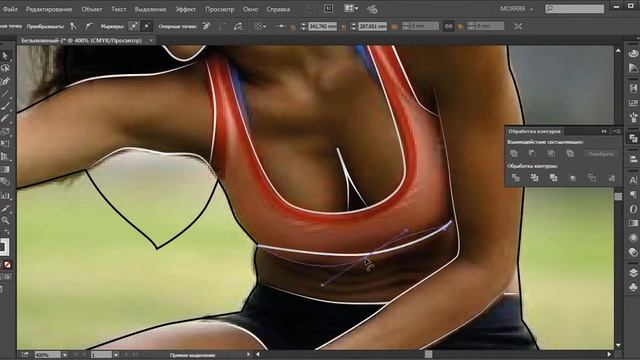Click the vertical scrollbar thumb

point(618,197)
